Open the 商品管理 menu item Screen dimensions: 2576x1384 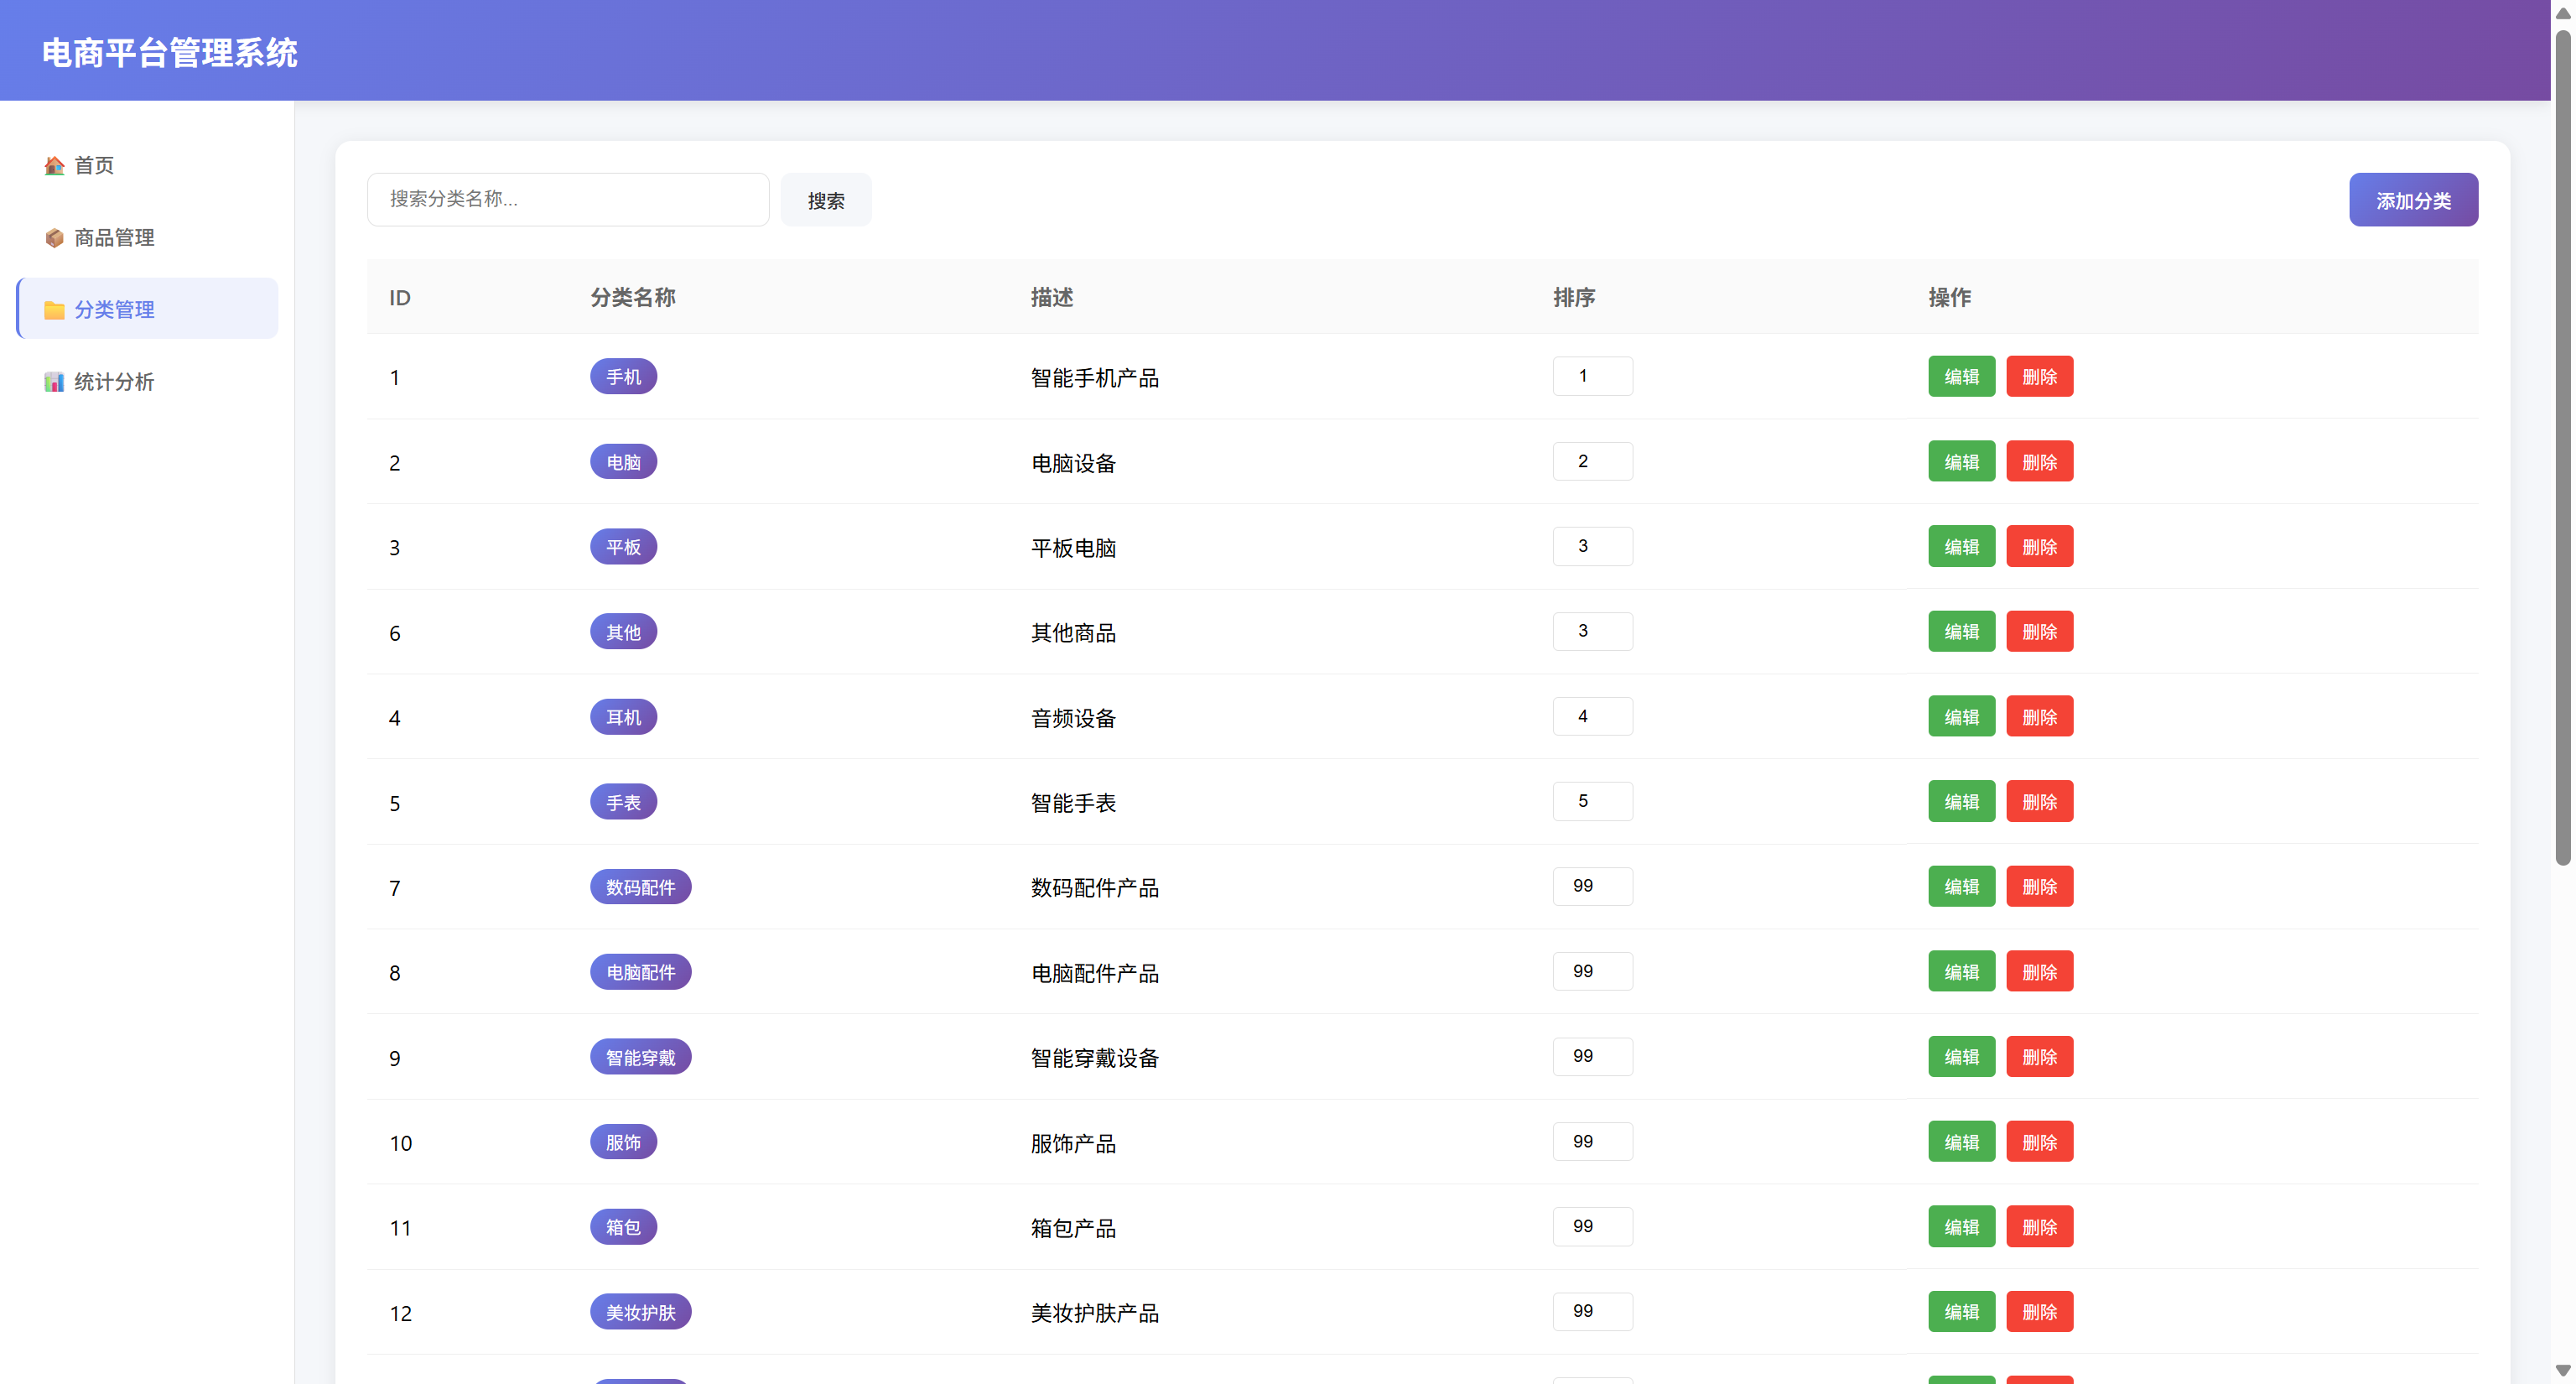click(x=148, y=237)
